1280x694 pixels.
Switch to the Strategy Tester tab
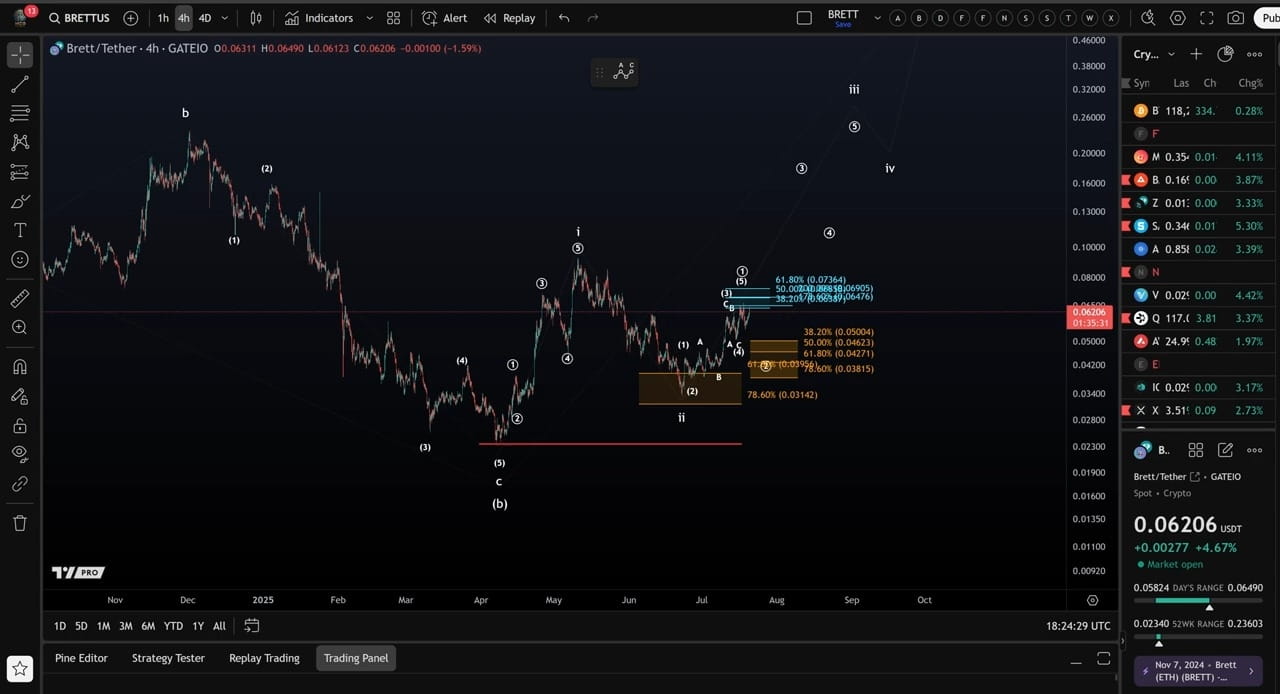(x=167, y=658)
